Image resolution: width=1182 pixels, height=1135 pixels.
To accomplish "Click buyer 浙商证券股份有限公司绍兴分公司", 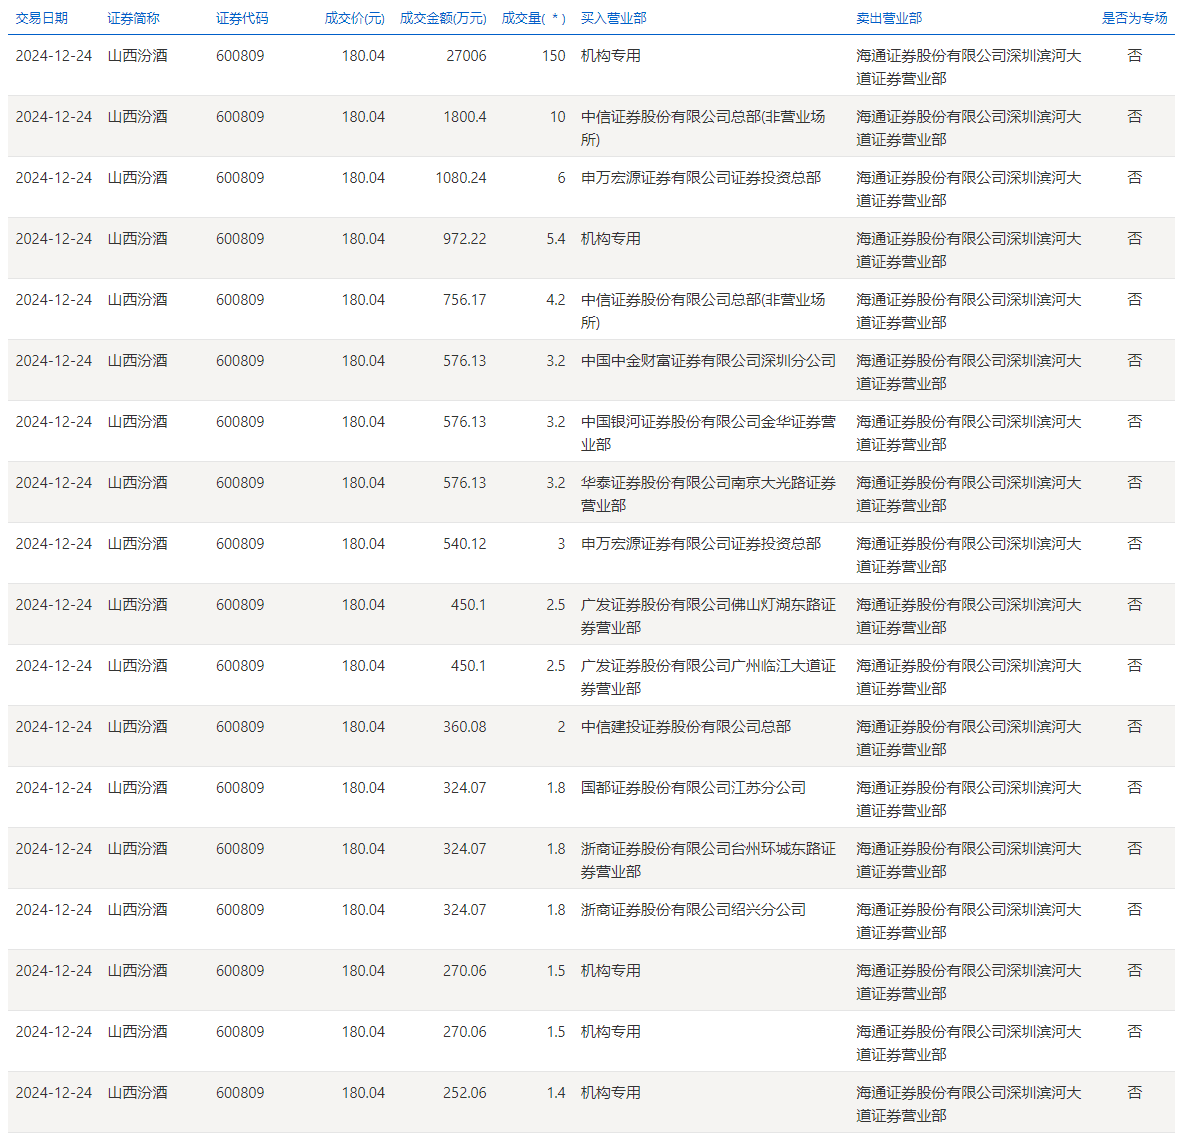I will point(693,910).
